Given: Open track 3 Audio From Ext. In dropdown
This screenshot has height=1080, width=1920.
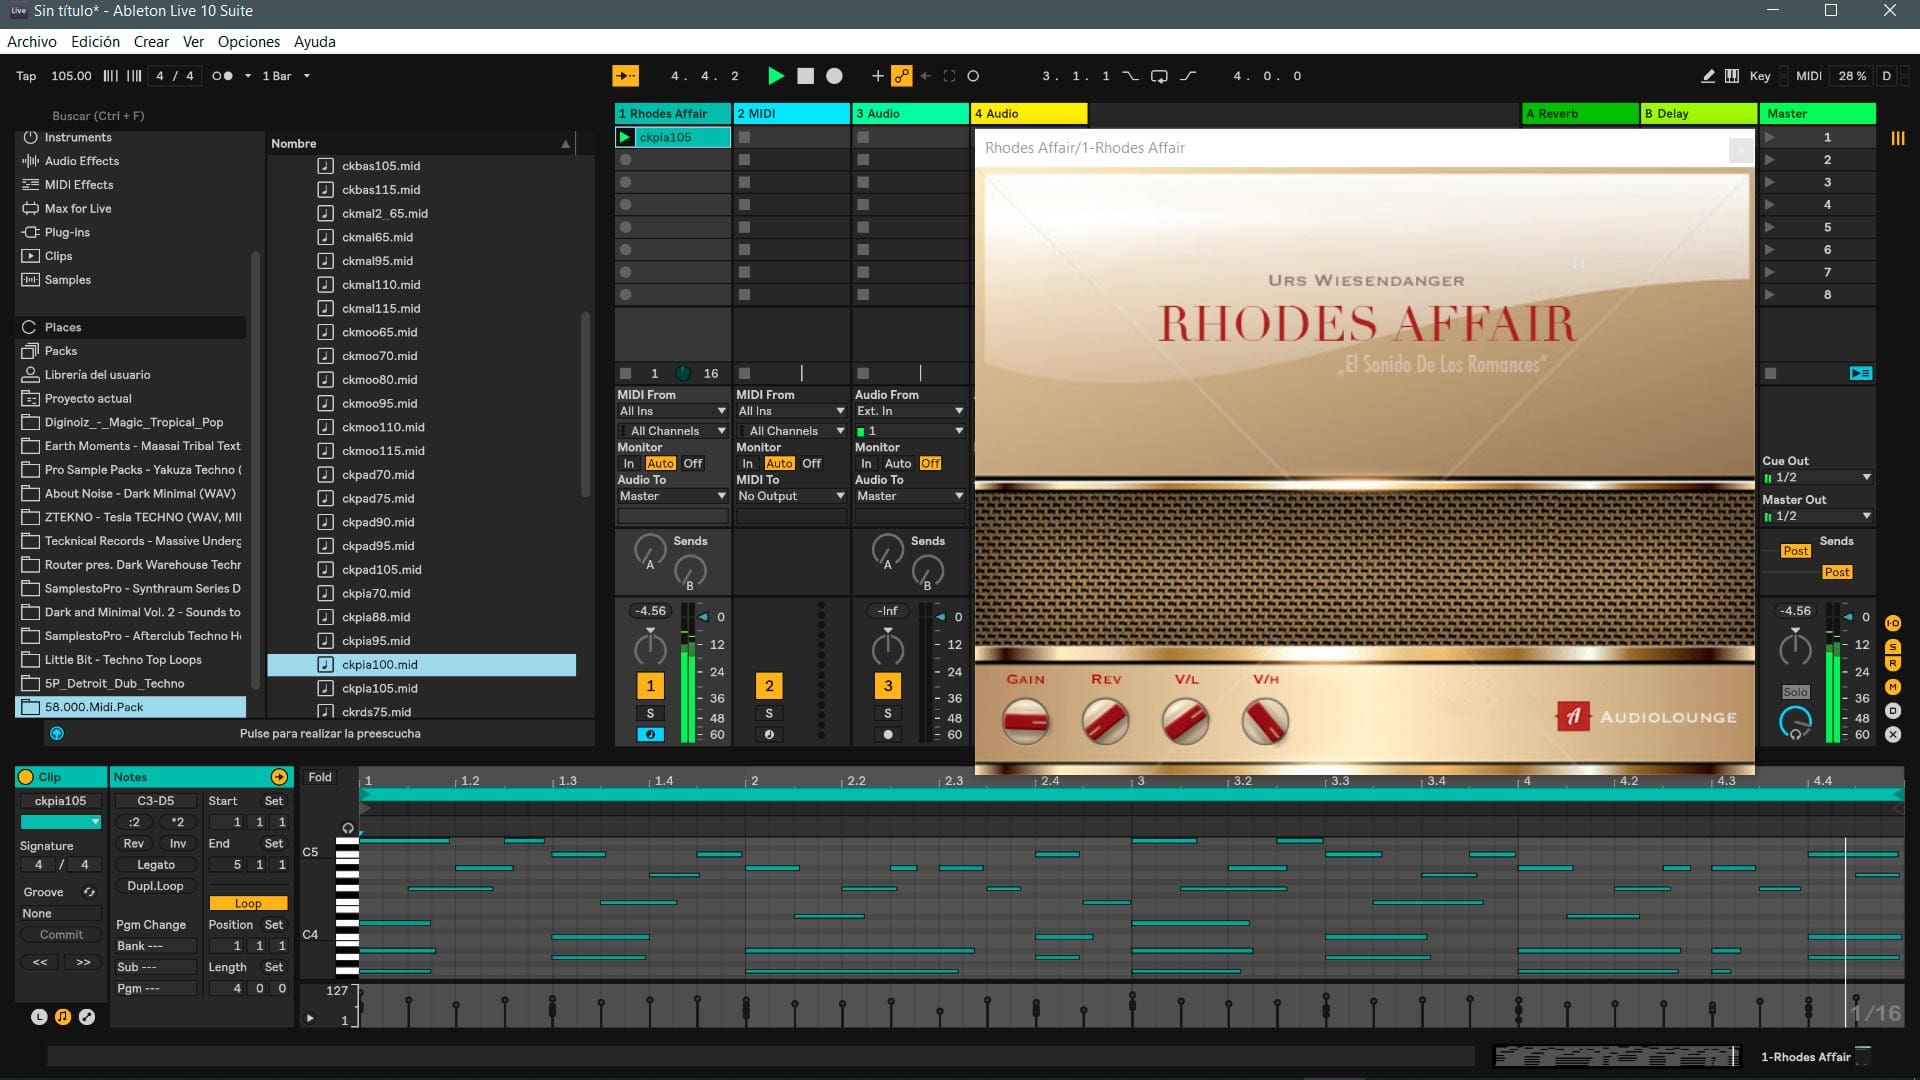Looking at the screenshot, I should (x=910, y=411).
